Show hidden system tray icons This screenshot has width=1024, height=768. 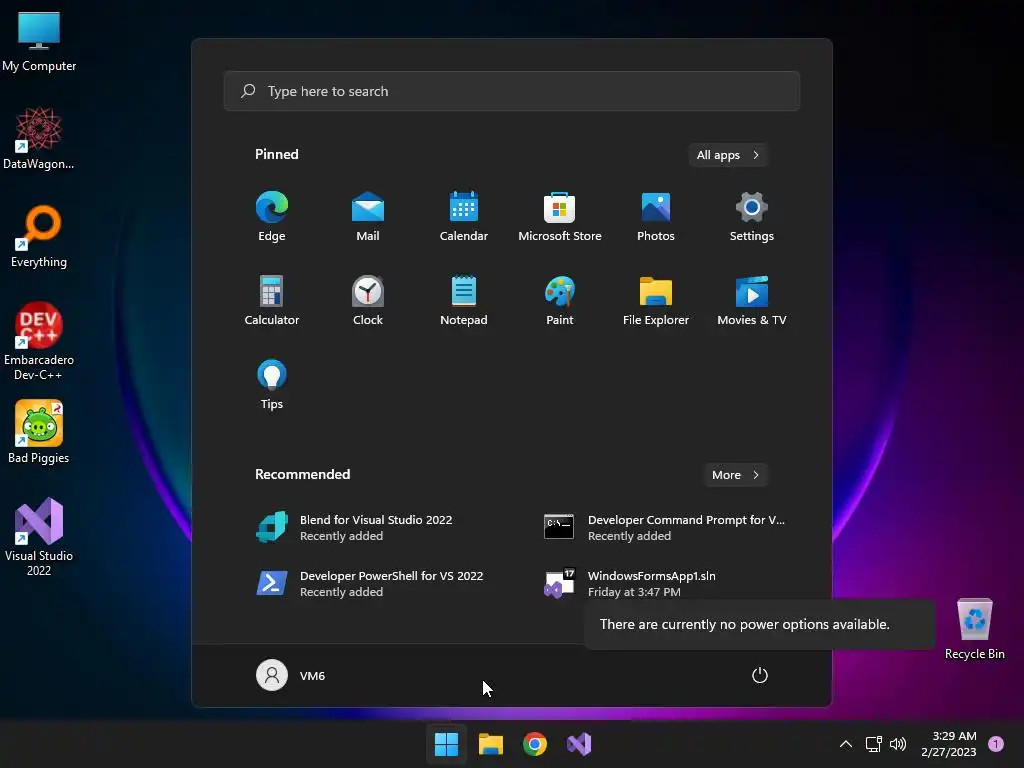(x=846, y=744)
